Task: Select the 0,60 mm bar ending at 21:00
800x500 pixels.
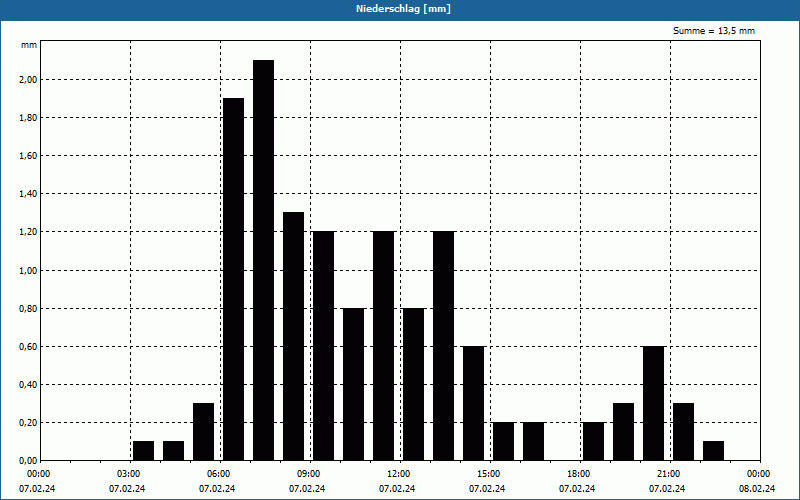Action: (x=654, y=403)
